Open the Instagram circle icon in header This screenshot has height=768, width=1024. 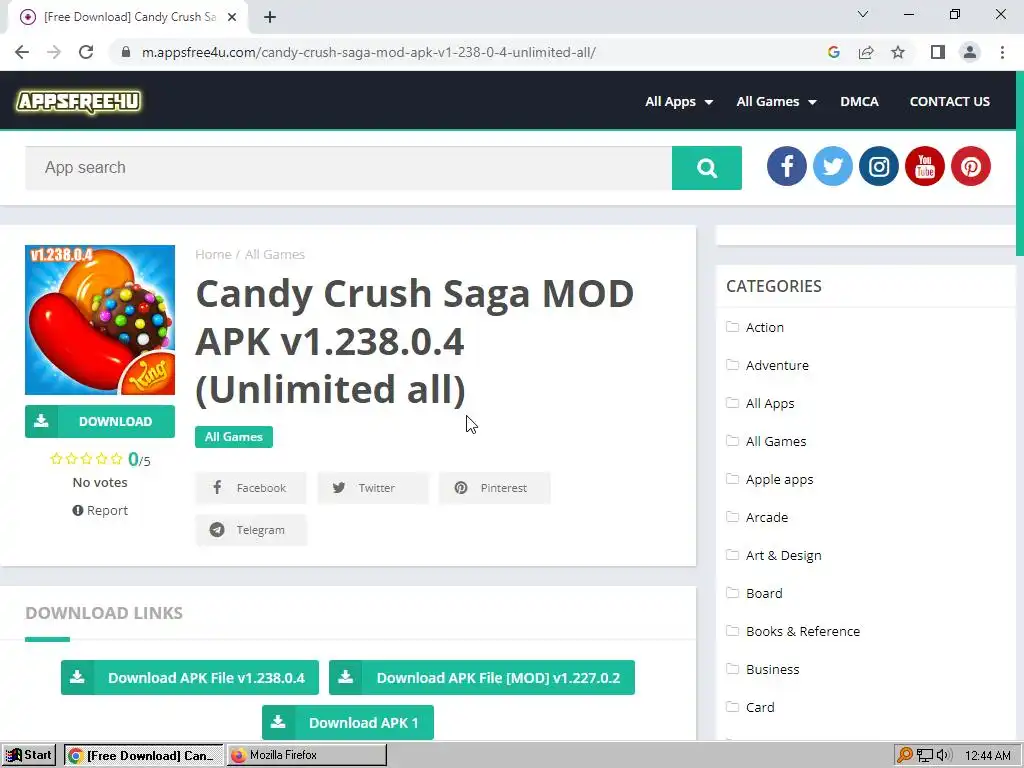[878, 167]
